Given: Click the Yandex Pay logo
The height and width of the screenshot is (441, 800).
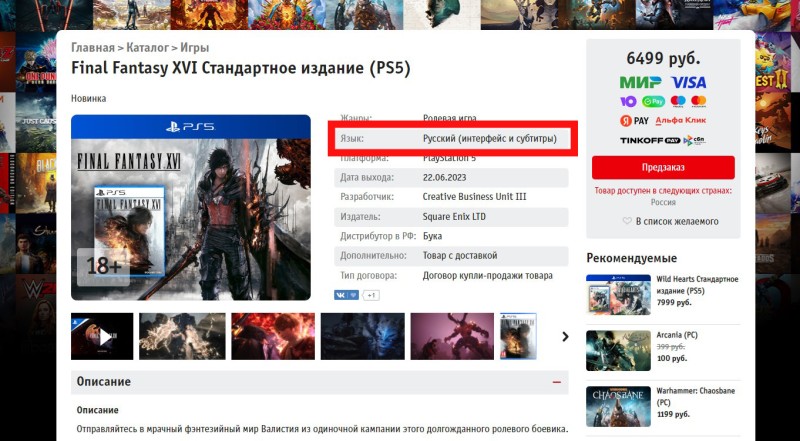Looking at the screenshot, I should pyautogui.click(x=634, y=121).
